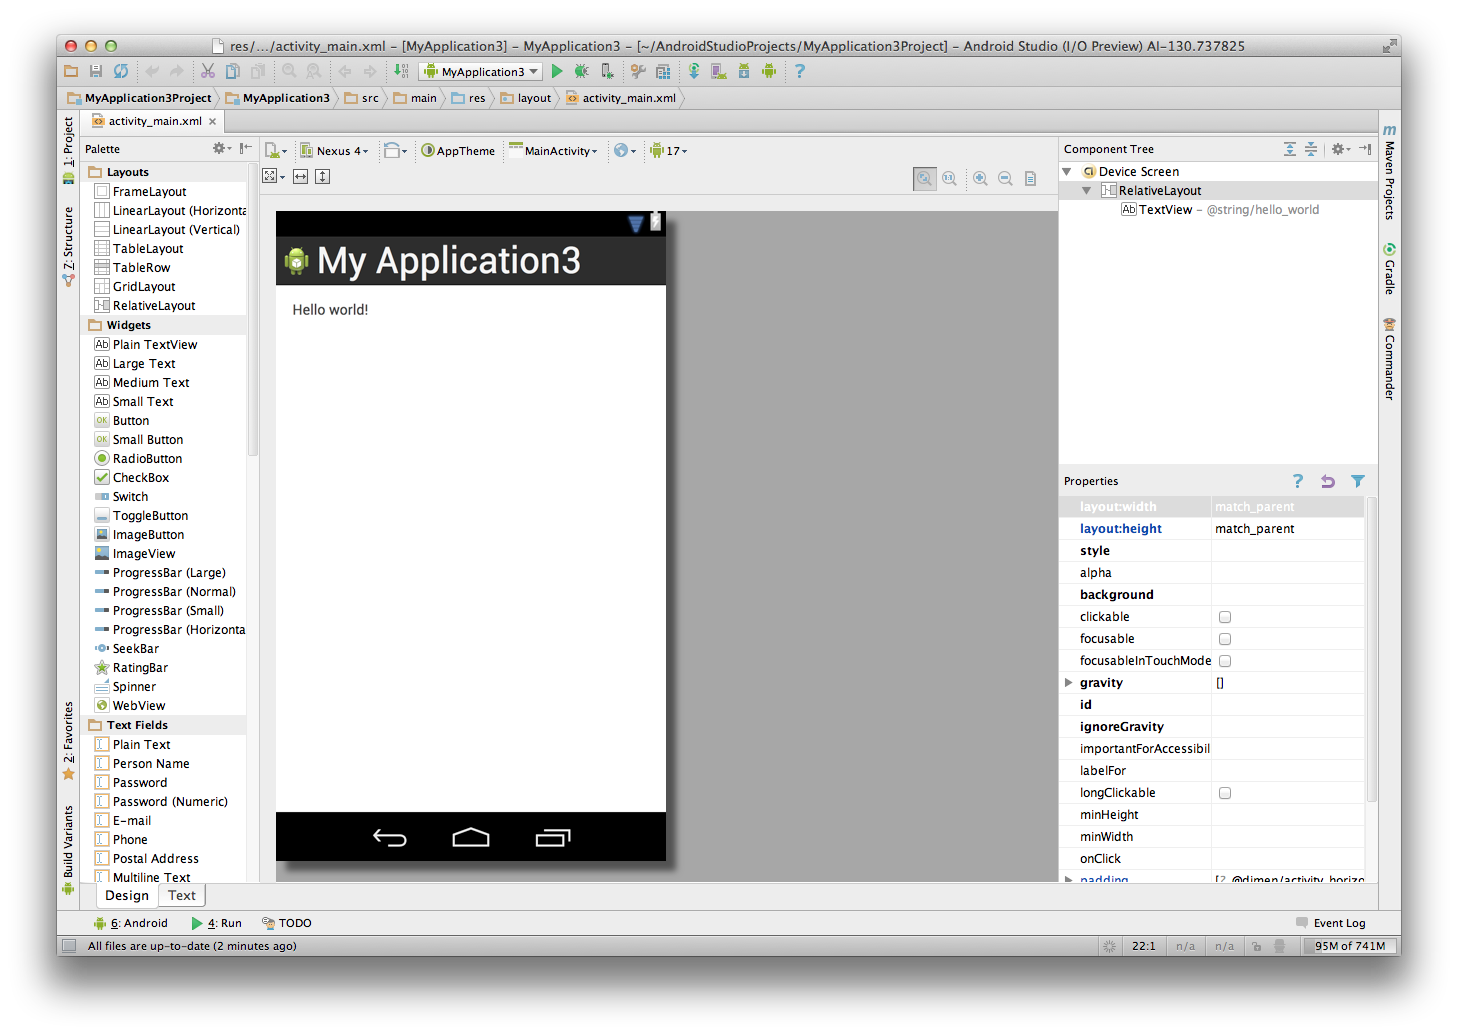The width and height of the screenshot is (1458, 1035).
Task: Open the MainActivity association dropdown
Action: [x=553, y=151]
